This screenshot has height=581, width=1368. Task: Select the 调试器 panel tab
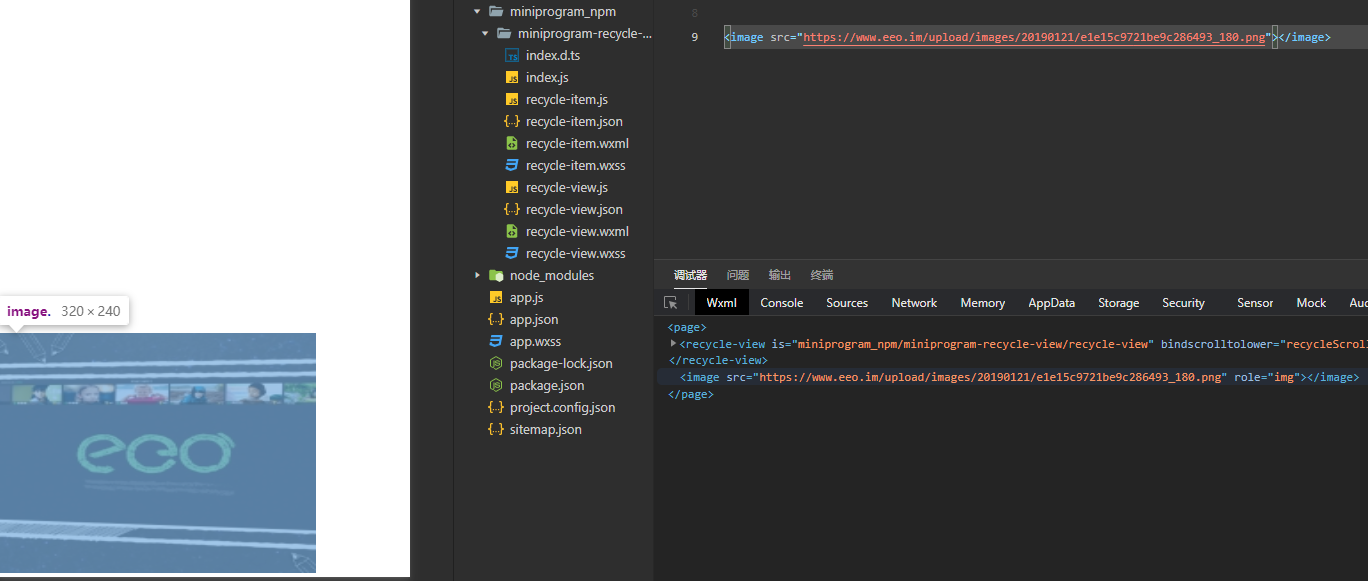[690, 275]
